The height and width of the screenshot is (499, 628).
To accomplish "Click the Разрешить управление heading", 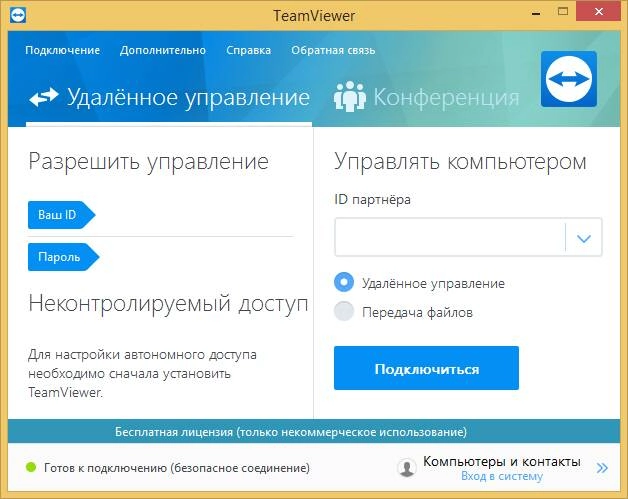I will pos(149,162).
